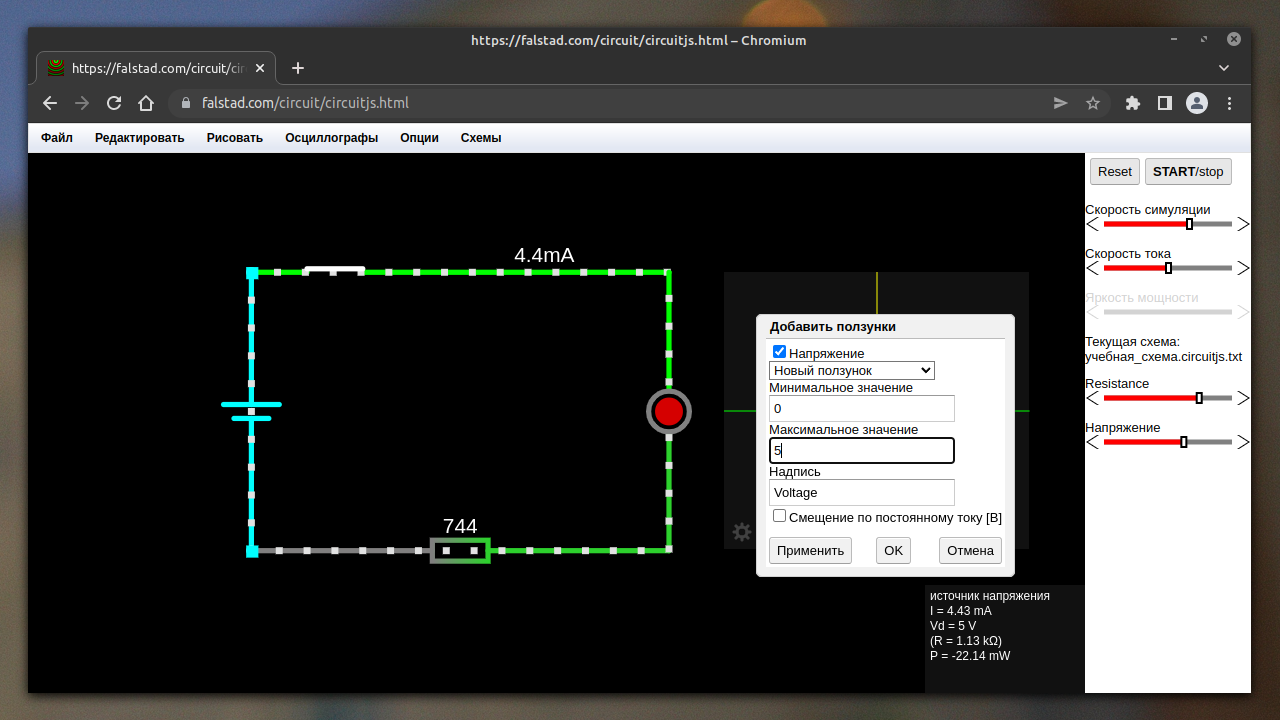The width and height of the screenshot is (1280, 720).
Task: Bookmark this page with the star icon
Action: [x=1093, y=103]
